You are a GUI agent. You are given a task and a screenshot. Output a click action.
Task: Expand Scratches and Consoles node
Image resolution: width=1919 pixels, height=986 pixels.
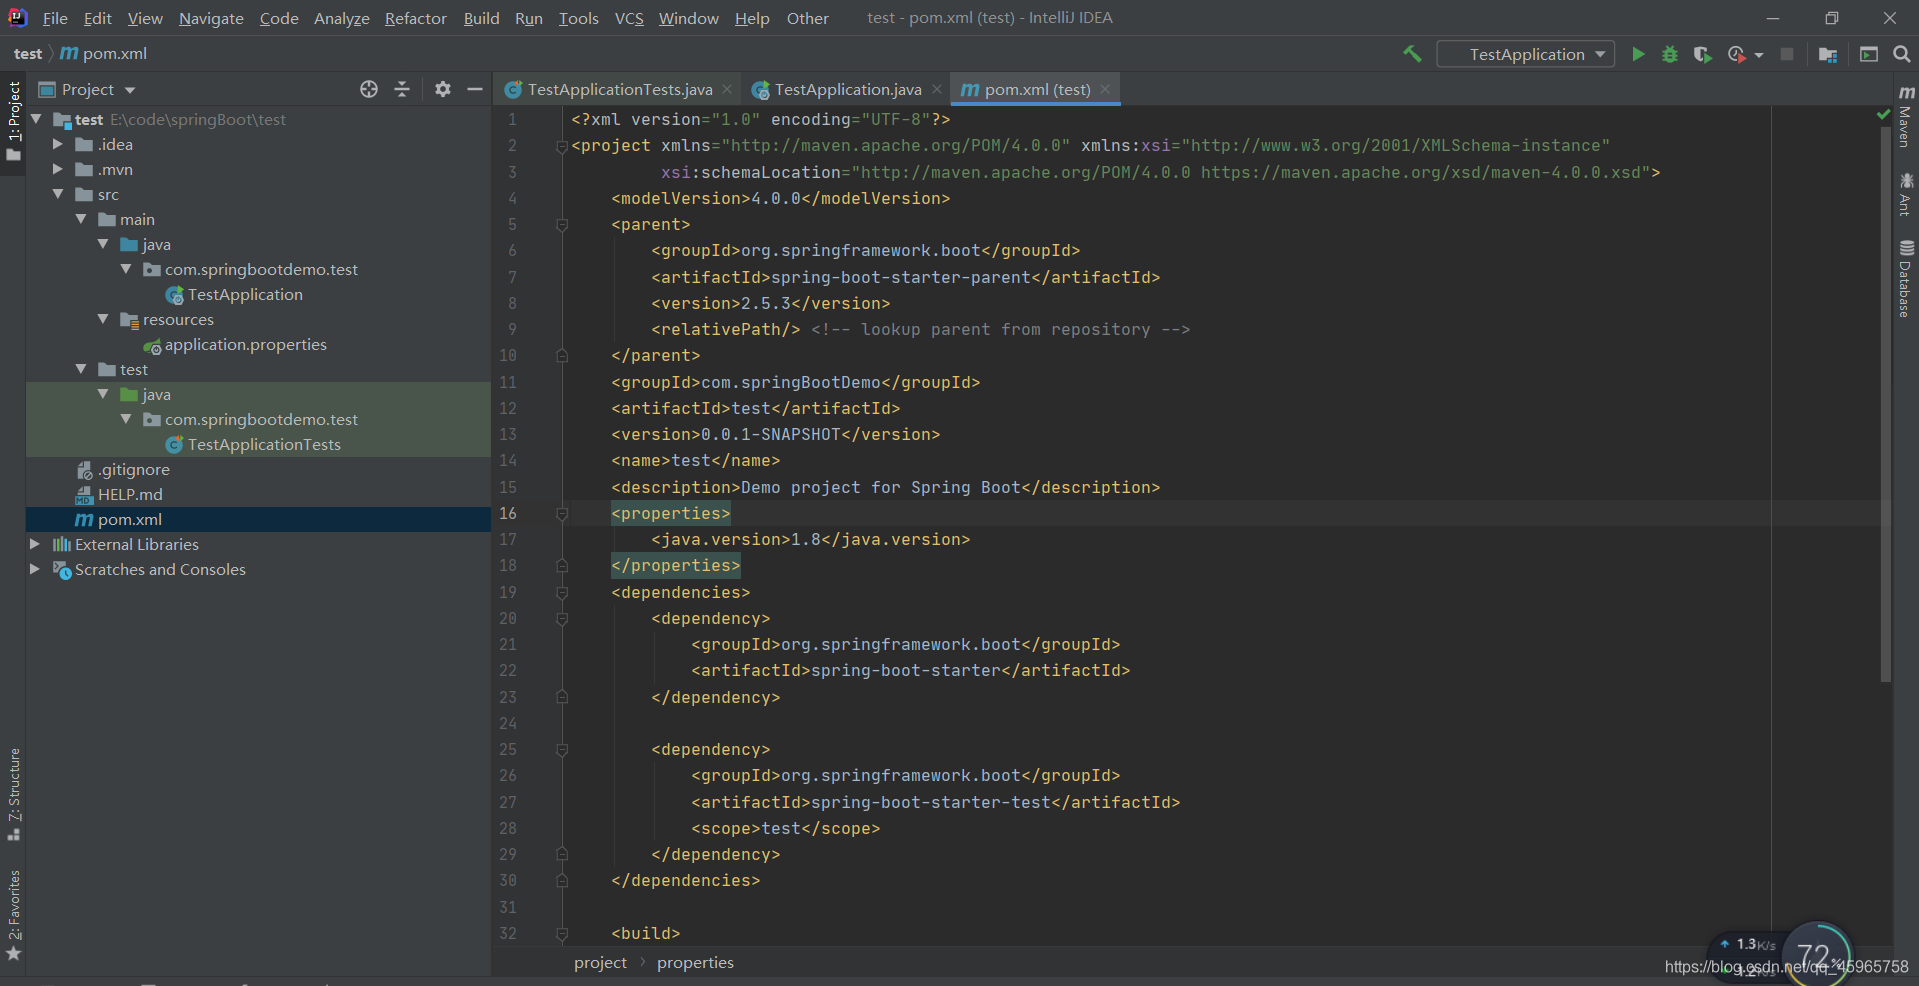click(35, 569)
